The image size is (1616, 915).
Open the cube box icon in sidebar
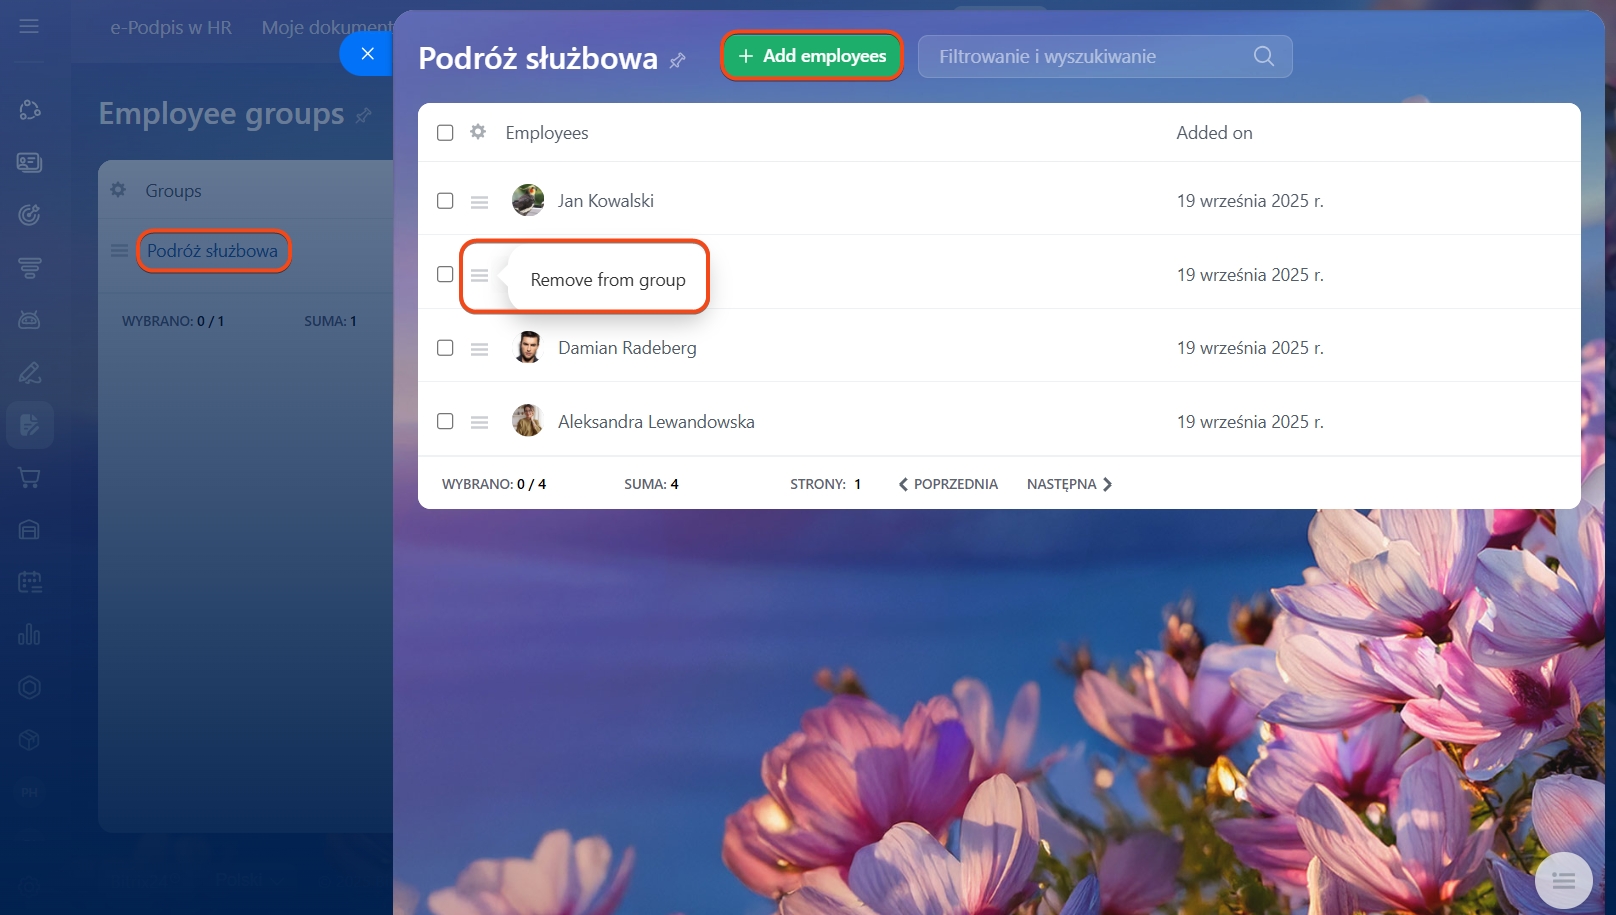tap(29, 740)
